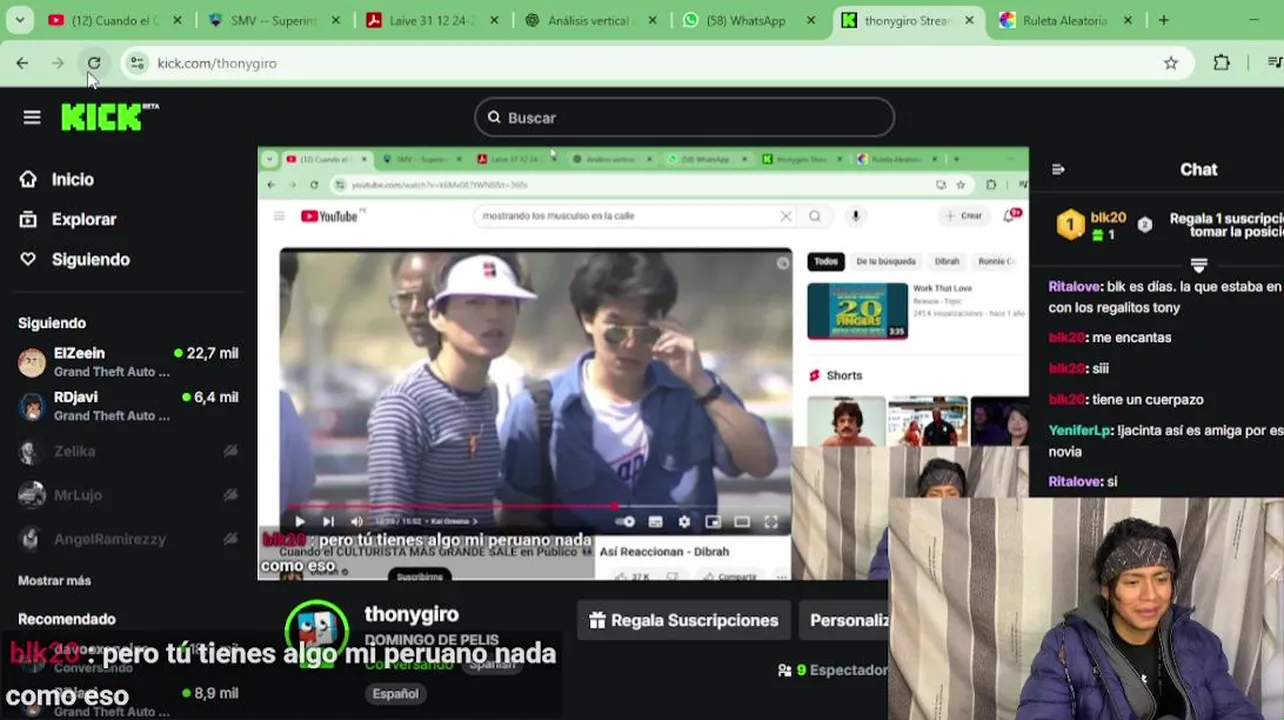Viewport: 1284px width, 720px height.
Task: Click the blk20 username in 'tiene un cuerpazo'
Action: 1066,399
